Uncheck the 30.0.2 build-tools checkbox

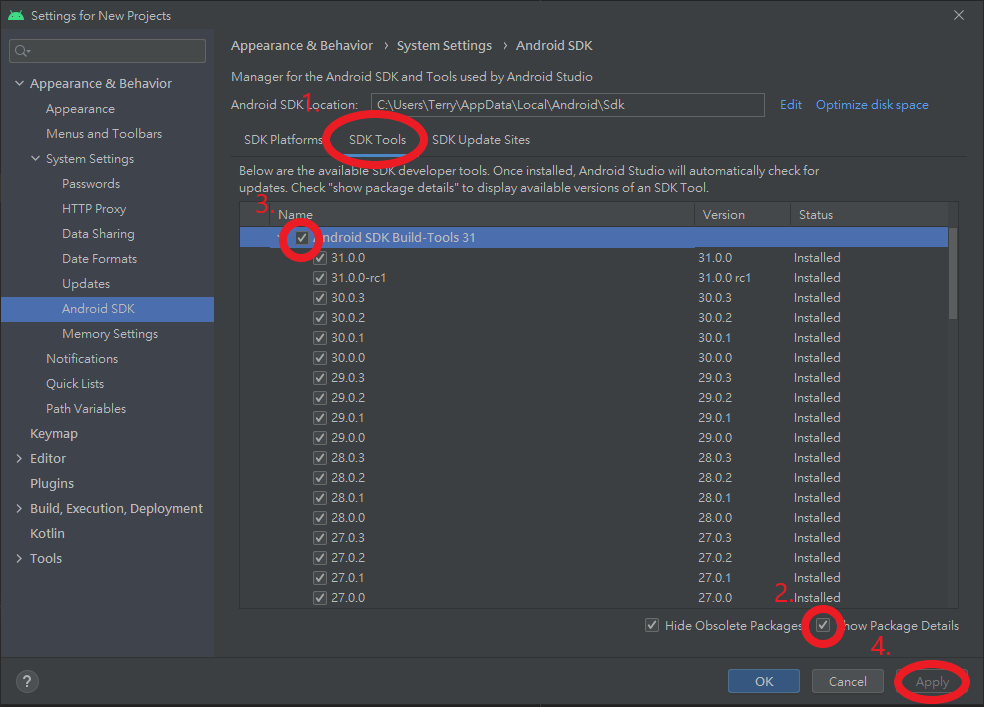pos(320,318)
